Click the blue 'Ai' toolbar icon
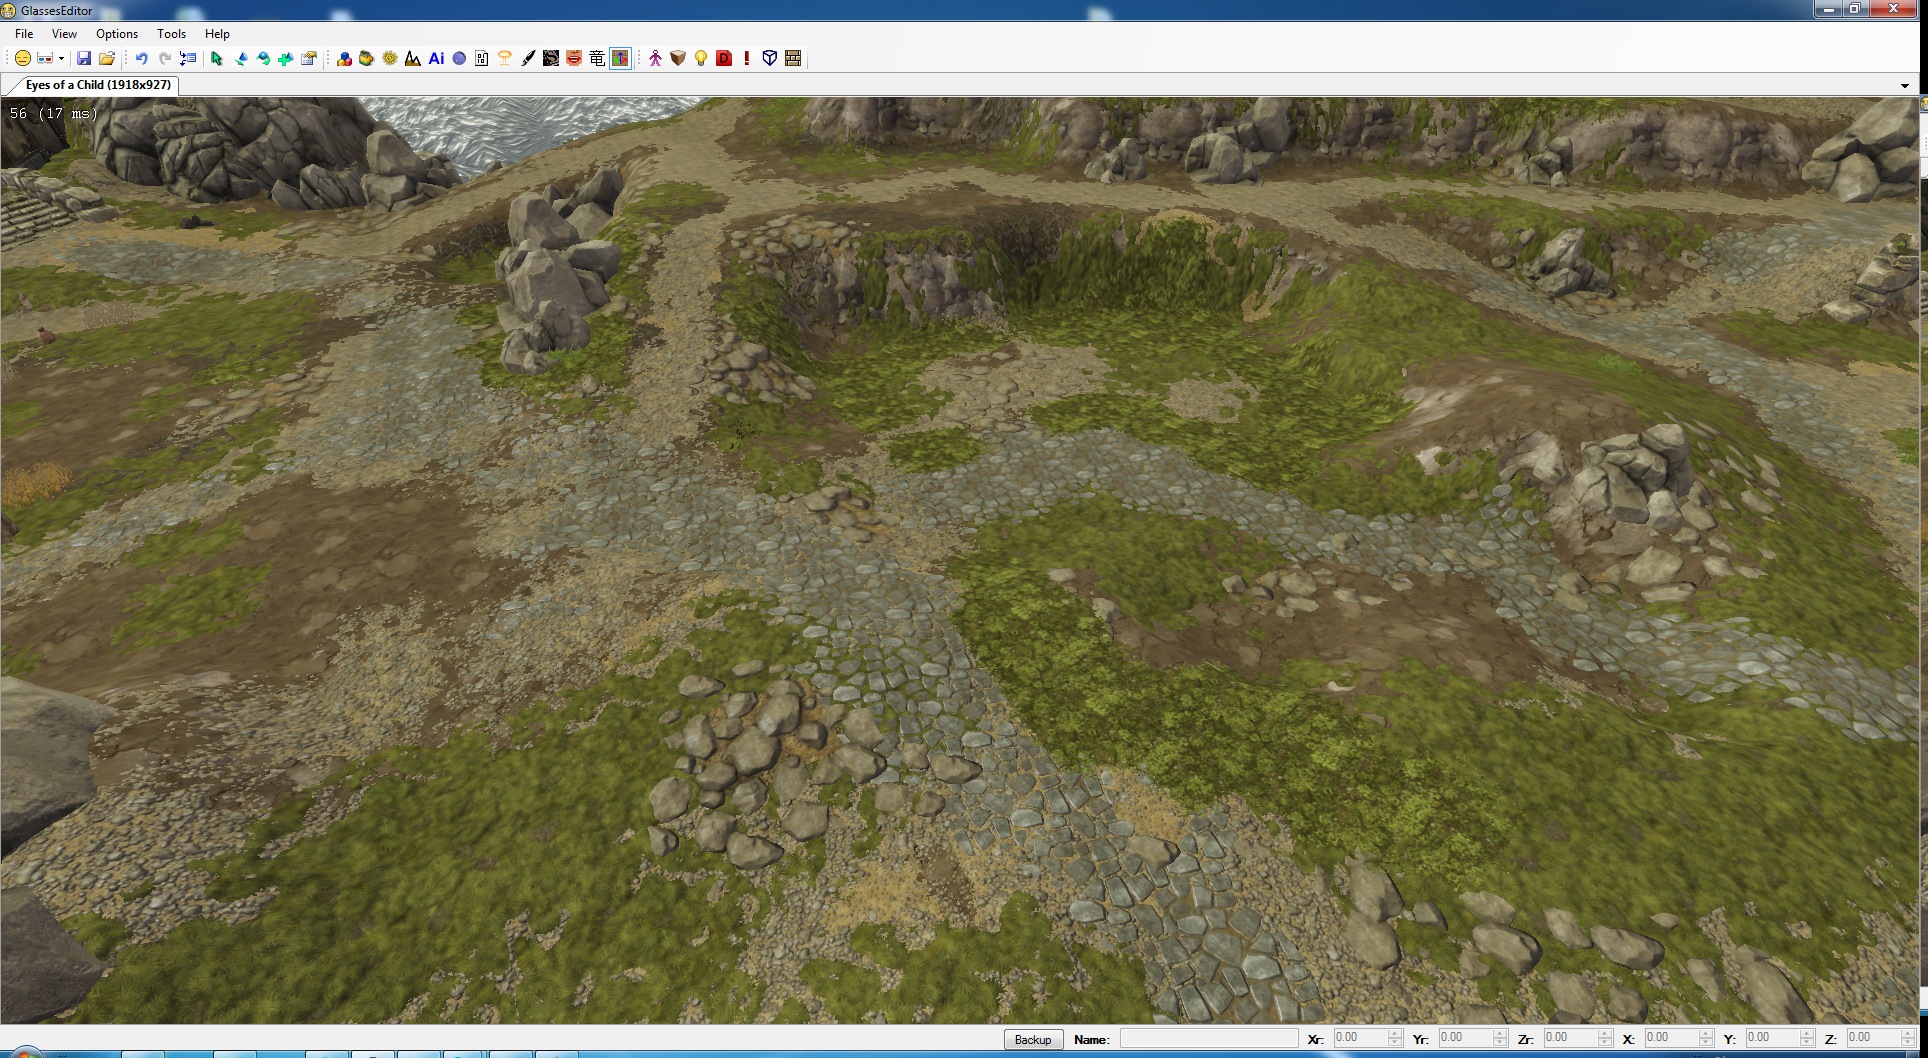Screen dimensions: 1928x1058 point(436,59)
